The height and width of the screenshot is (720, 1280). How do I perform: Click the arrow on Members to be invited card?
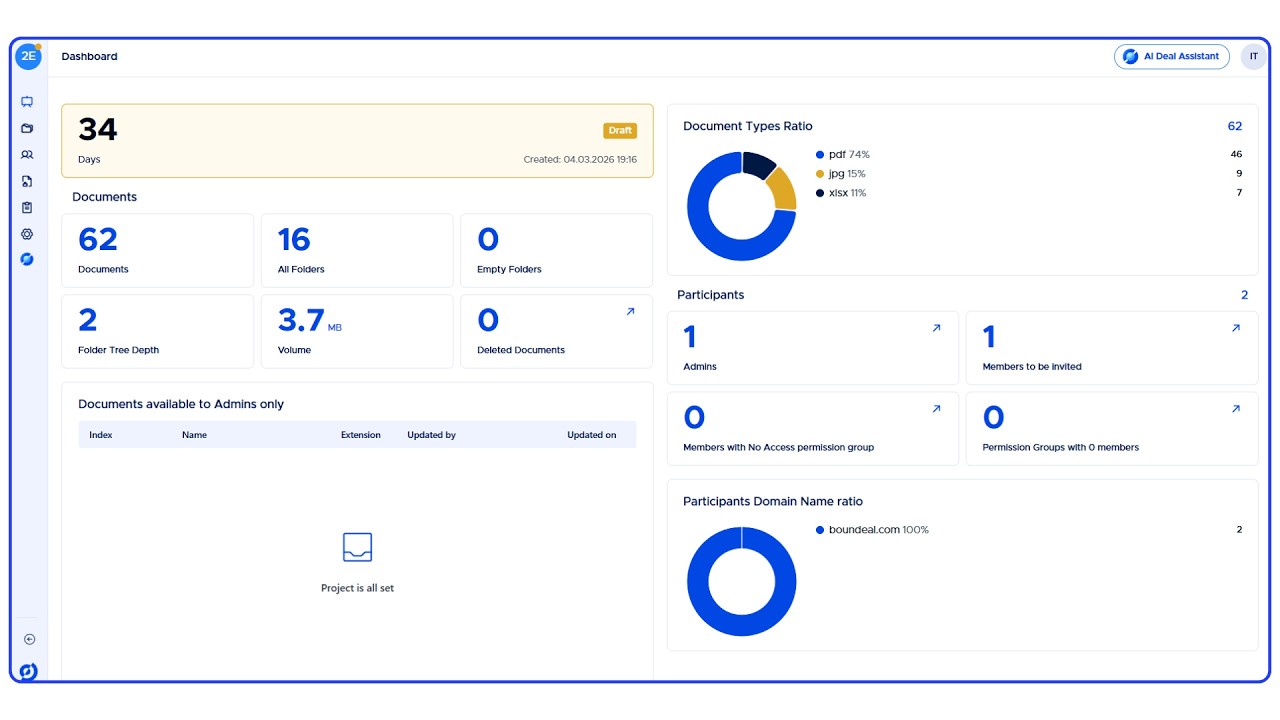[x=1236, y=328]
